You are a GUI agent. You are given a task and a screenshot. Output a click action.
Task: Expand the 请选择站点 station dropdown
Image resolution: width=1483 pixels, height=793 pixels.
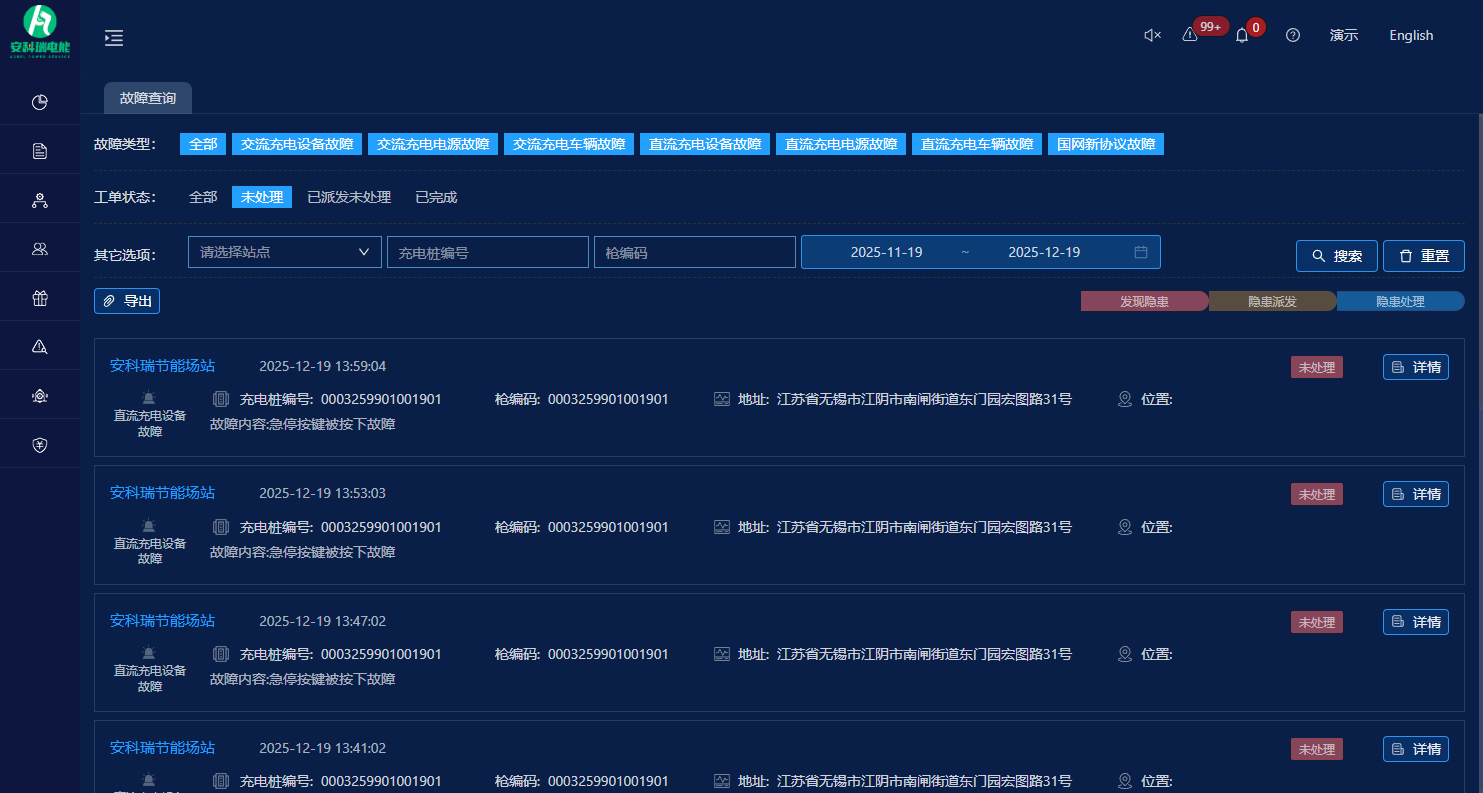[x=285, y=252]
